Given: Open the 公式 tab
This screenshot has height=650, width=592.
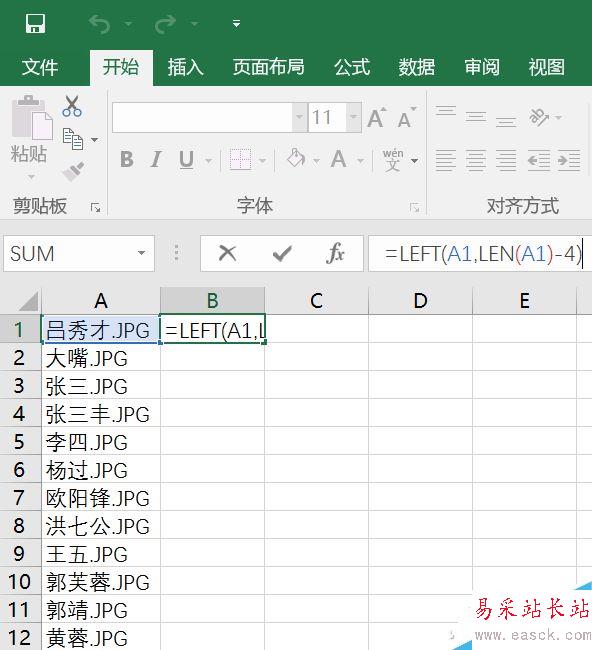Looking at the screenshot, I should 352,67.
